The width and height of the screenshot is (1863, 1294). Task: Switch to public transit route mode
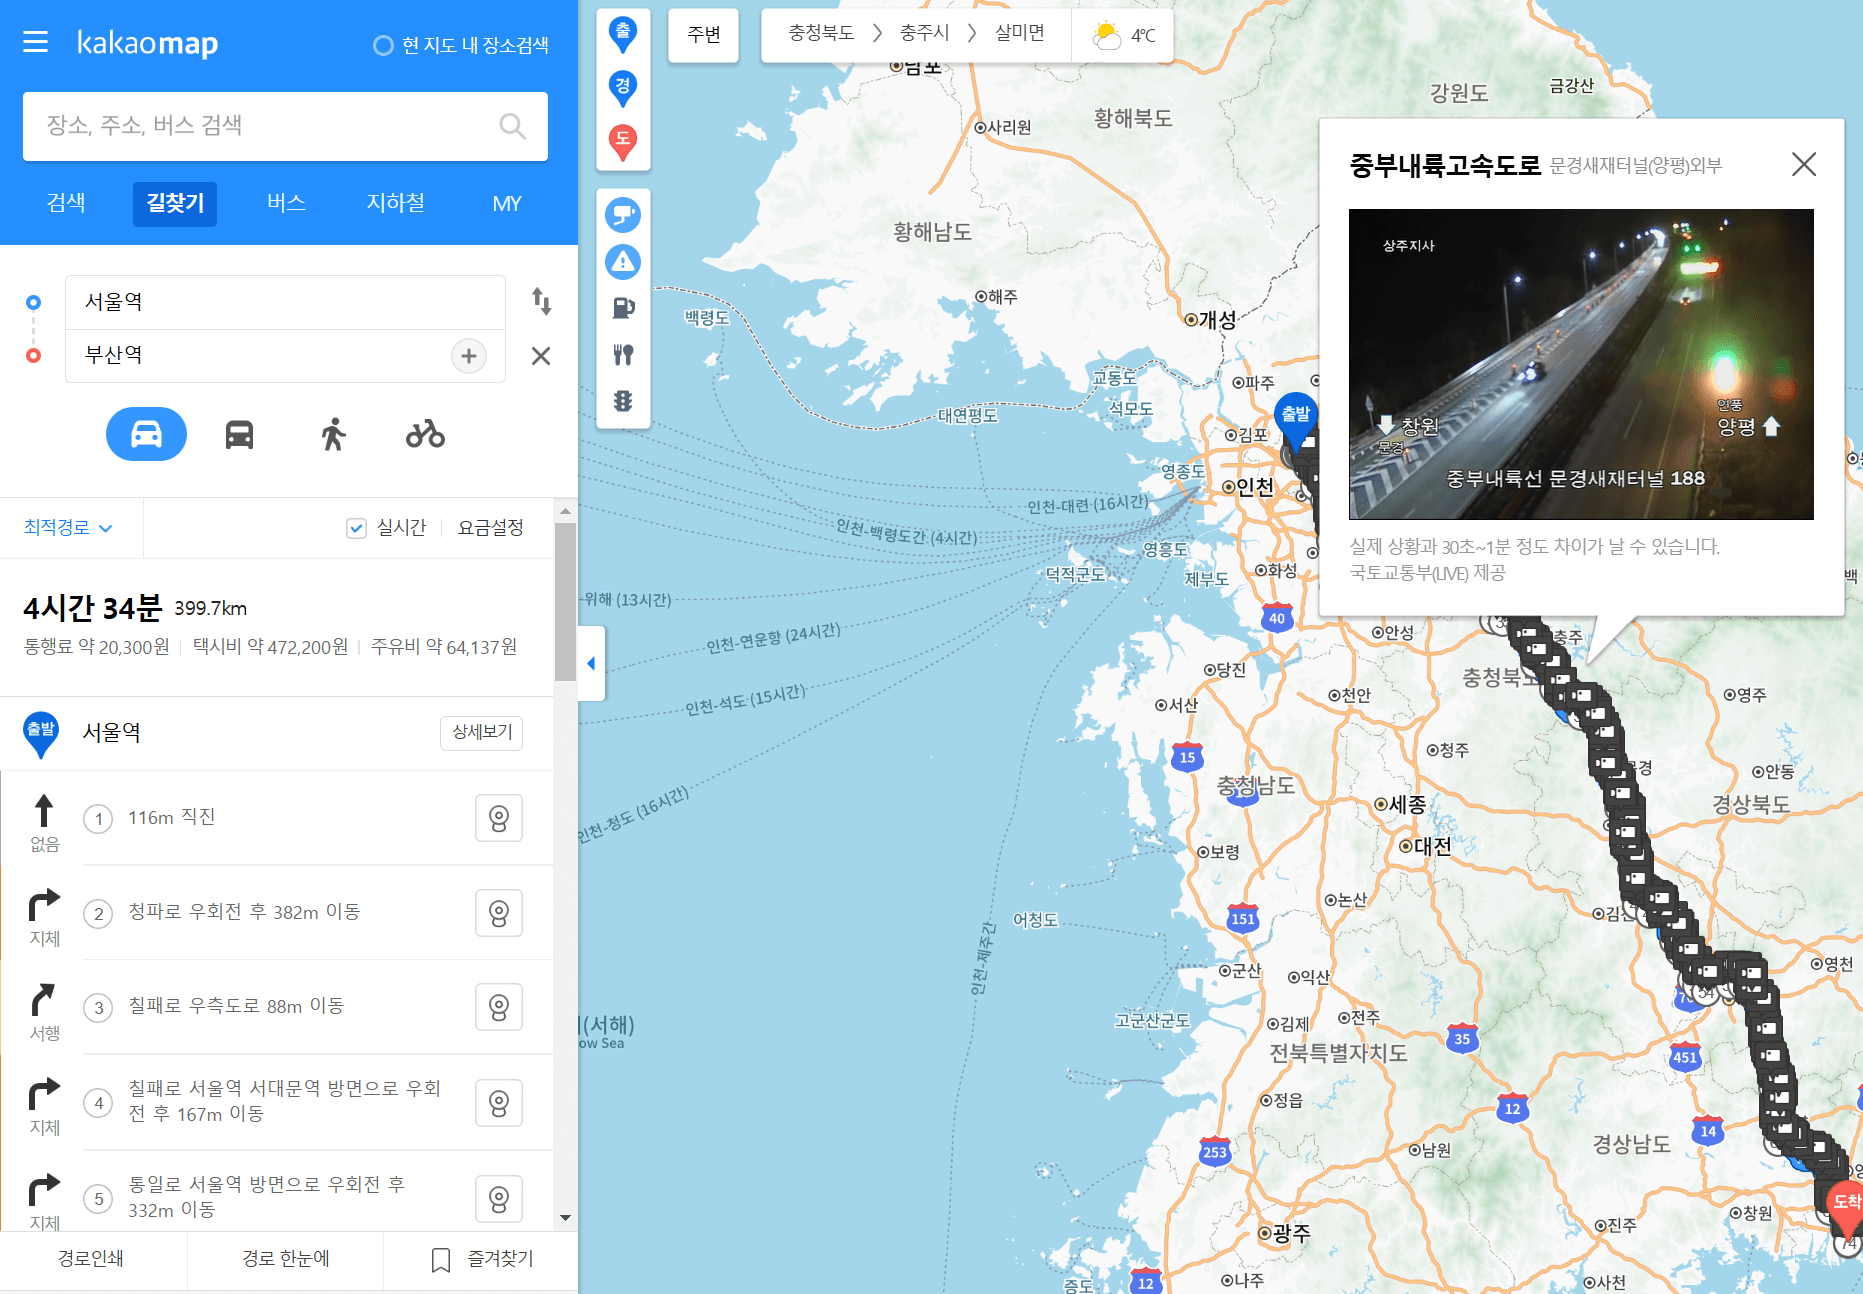239,434
